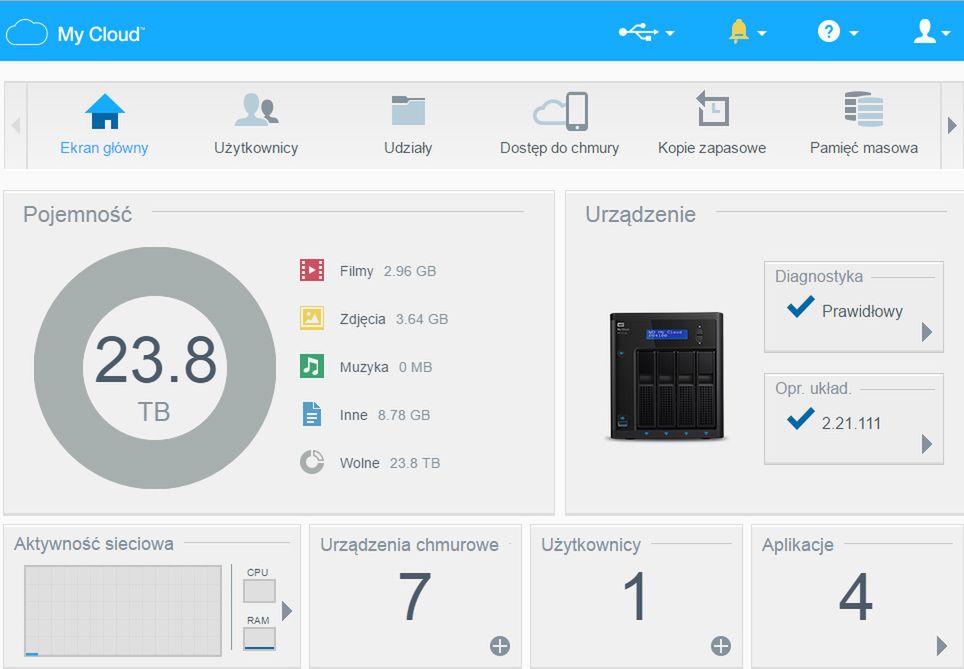Click the Zdjęcia photo icon
The width and height of the screenshot is (964, 669).
(x=312, y=318)
